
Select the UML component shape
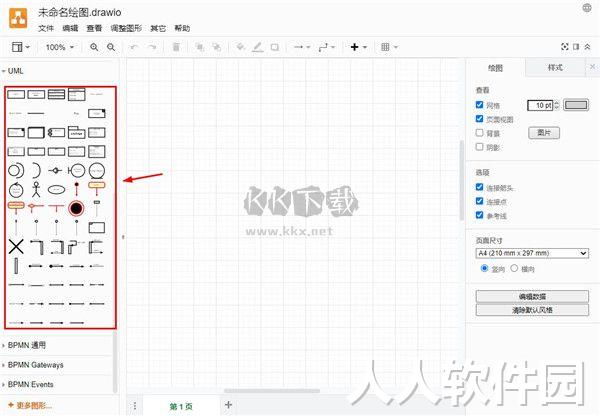tap(56, 132)
